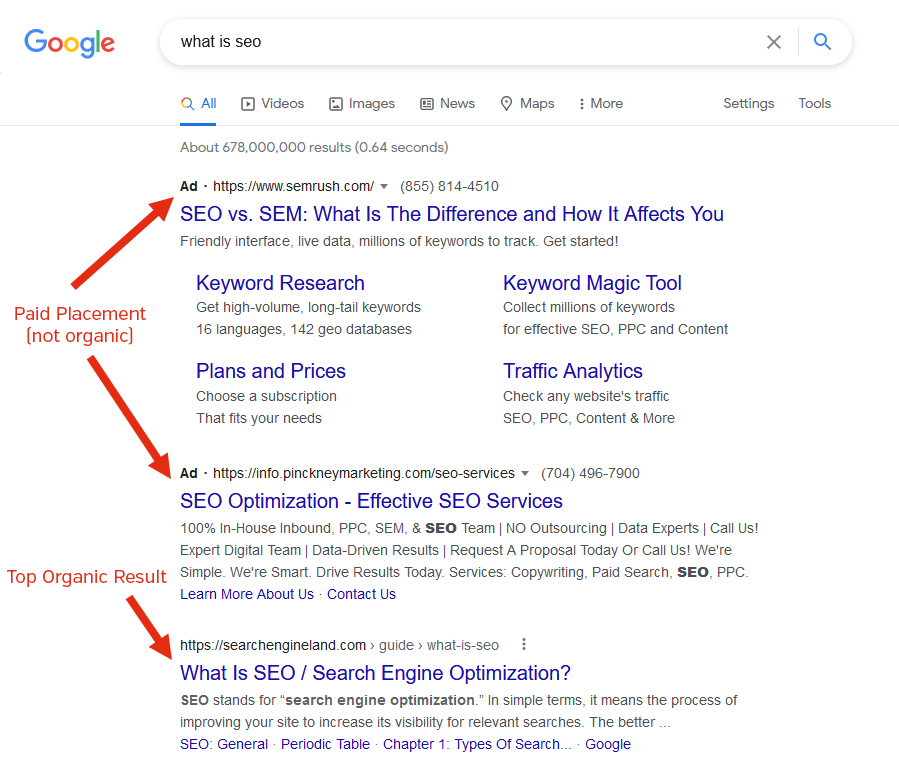
Task: Clear the search box with the X icon
Action: point(773,42)
